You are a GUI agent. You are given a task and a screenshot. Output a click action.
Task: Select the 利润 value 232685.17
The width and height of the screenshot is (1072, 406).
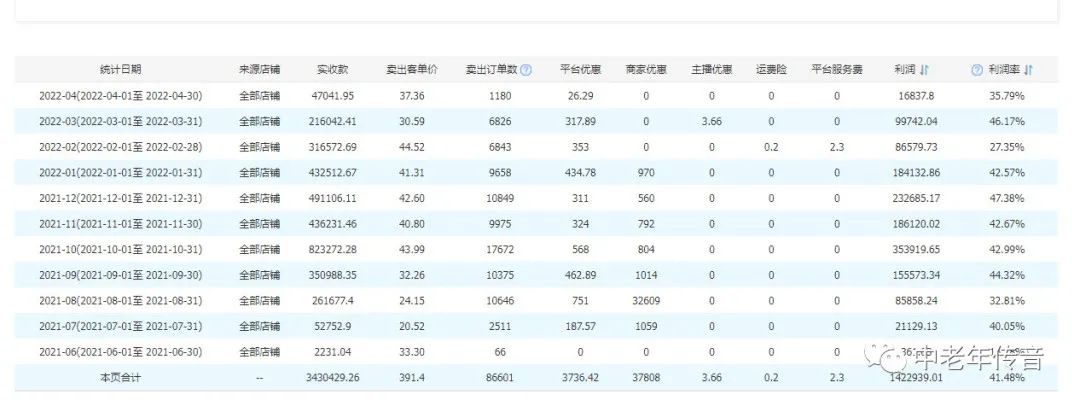coord(916,198)
